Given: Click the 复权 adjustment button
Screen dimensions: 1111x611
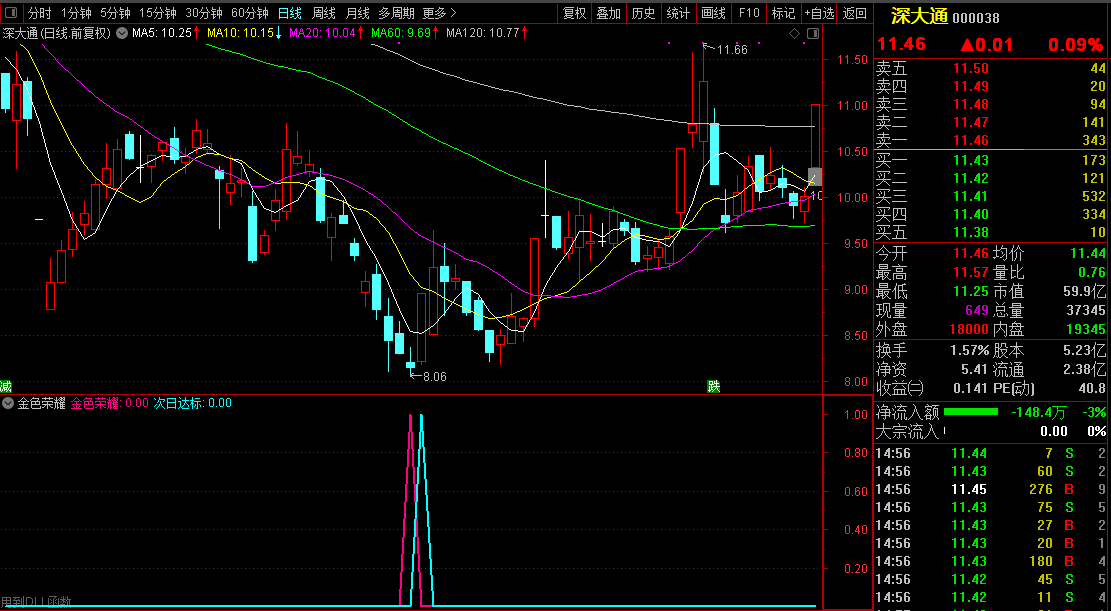Looking at the screenshot, I should 574,13.
